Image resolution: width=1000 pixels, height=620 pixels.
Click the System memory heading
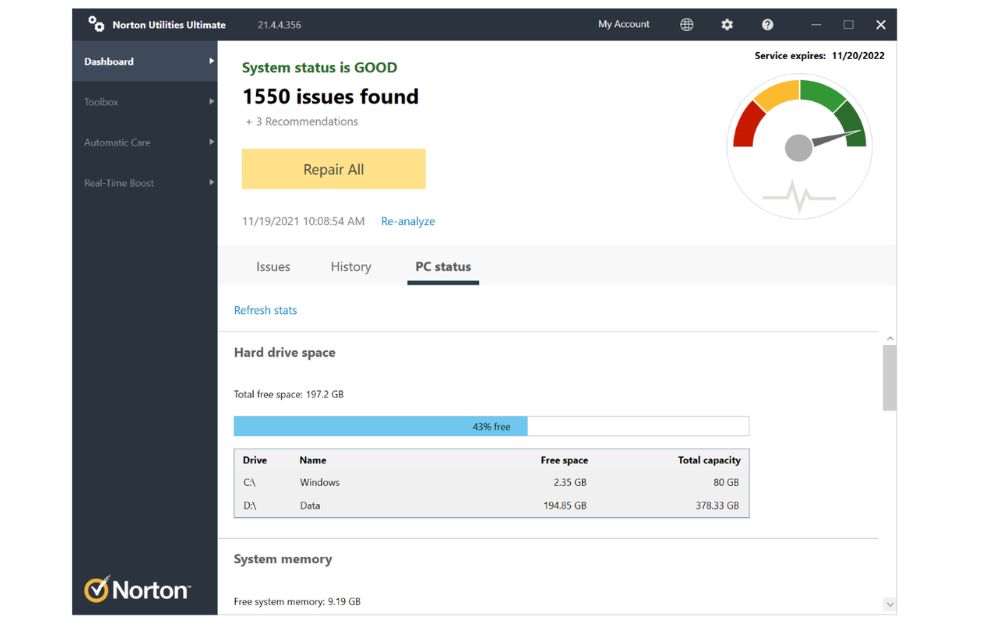tap(283, 559)
